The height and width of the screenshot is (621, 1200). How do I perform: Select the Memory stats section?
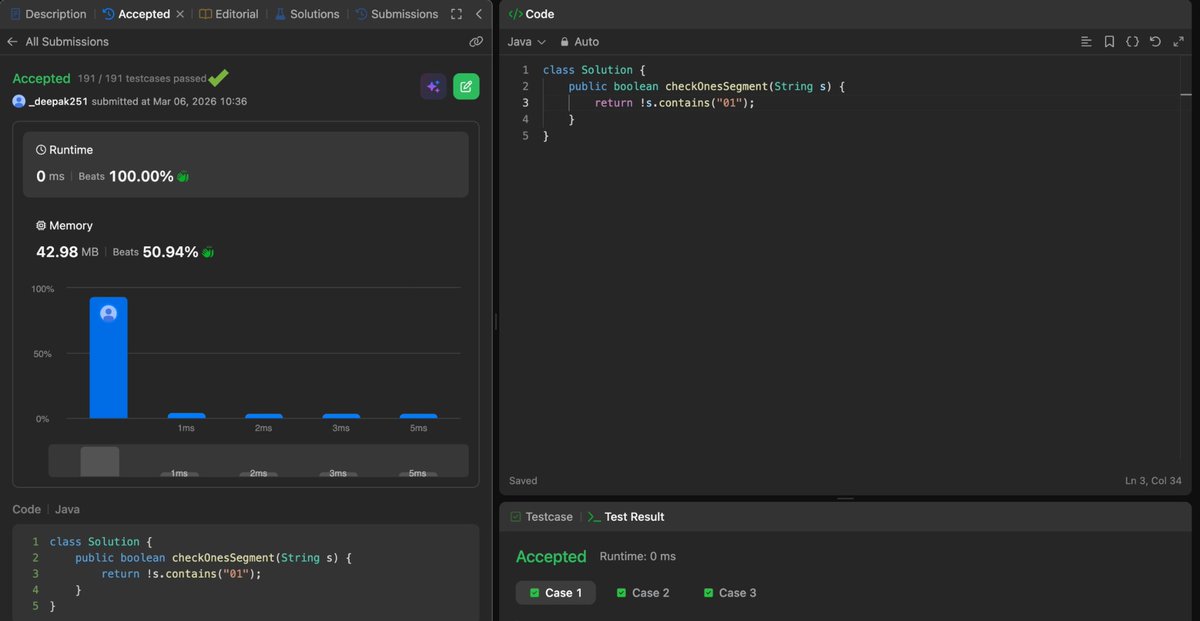tap(246, 240)
